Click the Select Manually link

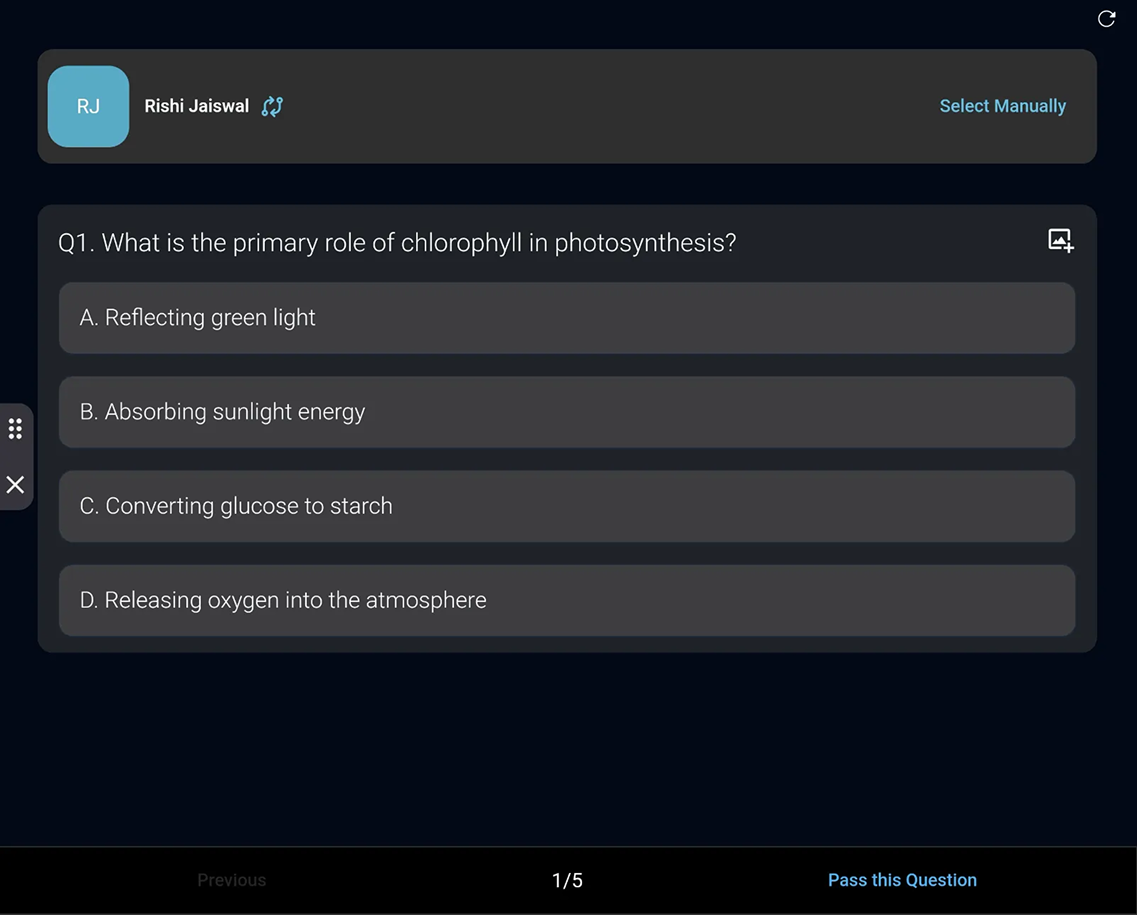click(1002, 106)
